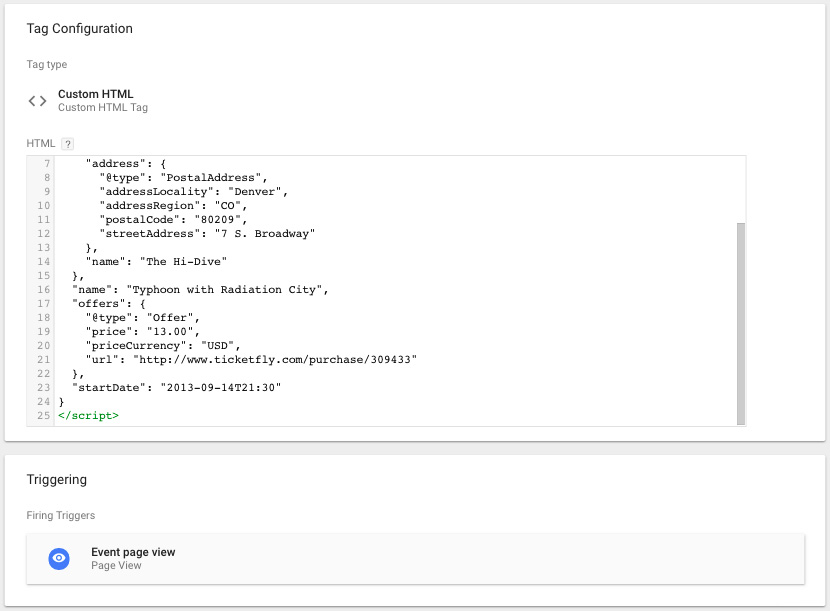Image resolution: width=830 pixels, height=611 pixels.
Task: Click the Triggering section header
Action: click(57, 479)
